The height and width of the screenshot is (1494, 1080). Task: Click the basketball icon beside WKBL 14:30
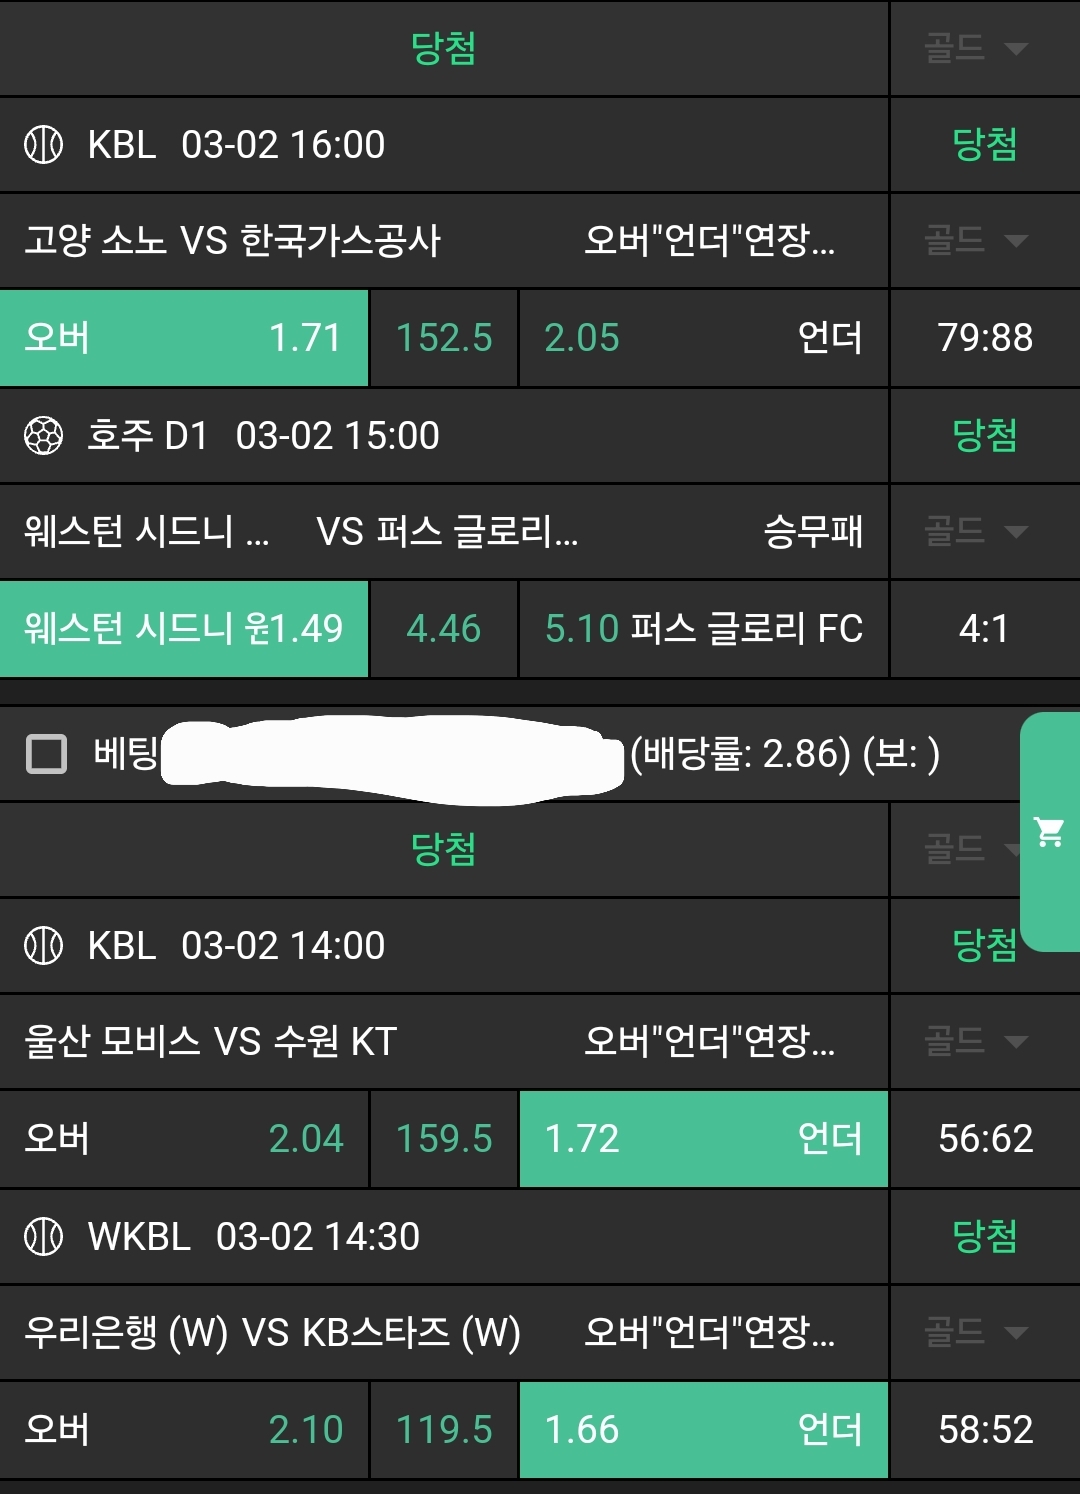pos(43,1237)
